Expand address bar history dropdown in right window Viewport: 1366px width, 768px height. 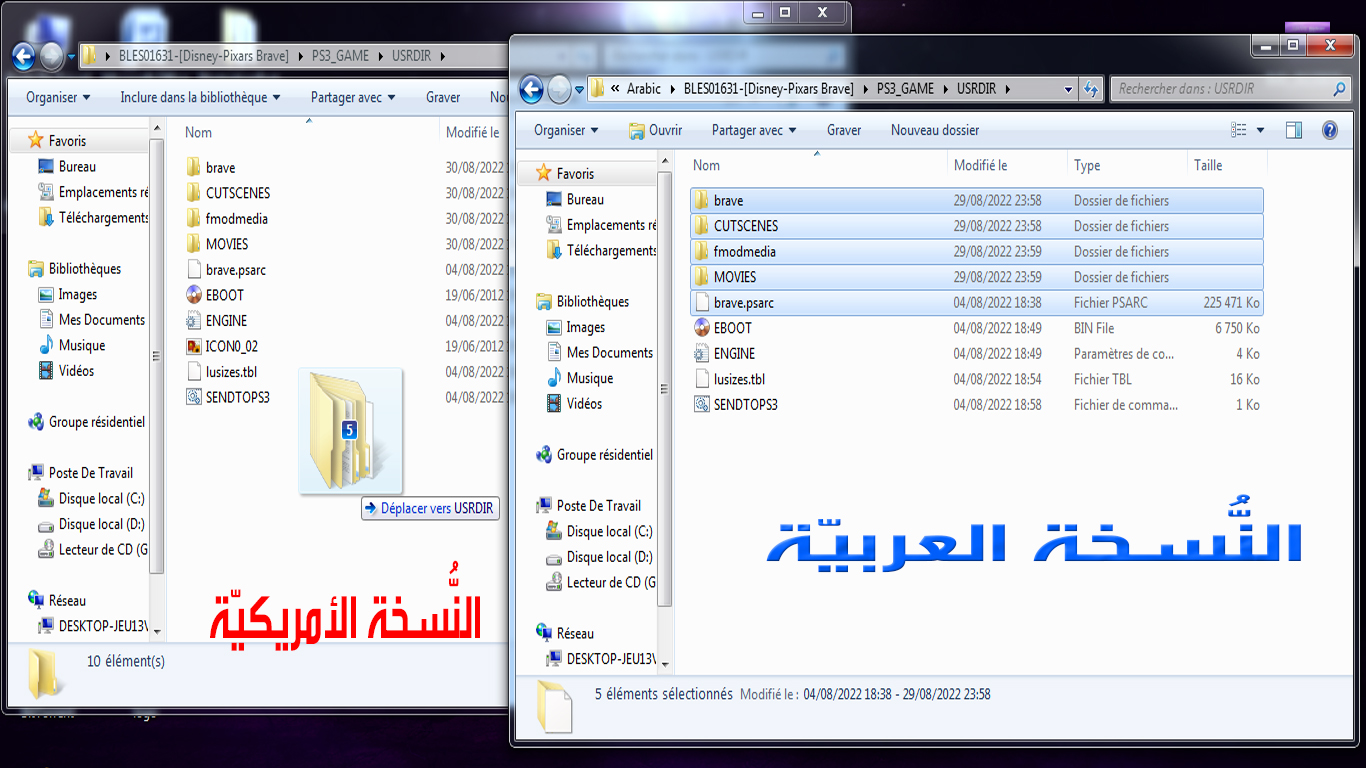pos(1068,89)
